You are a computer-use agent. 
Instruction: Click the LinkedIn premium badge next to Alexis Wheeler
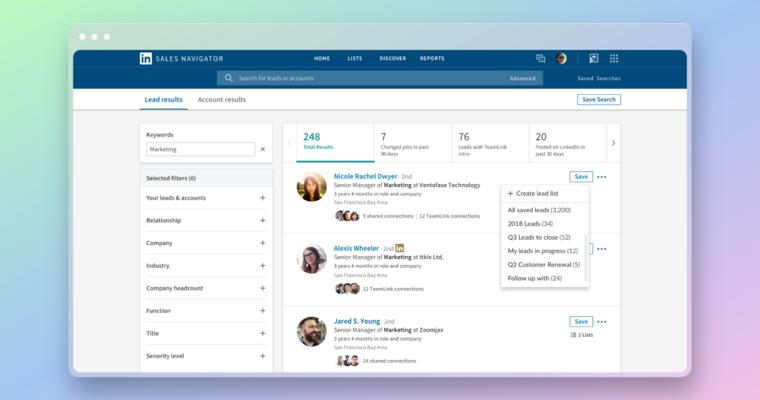click(400, 247)
